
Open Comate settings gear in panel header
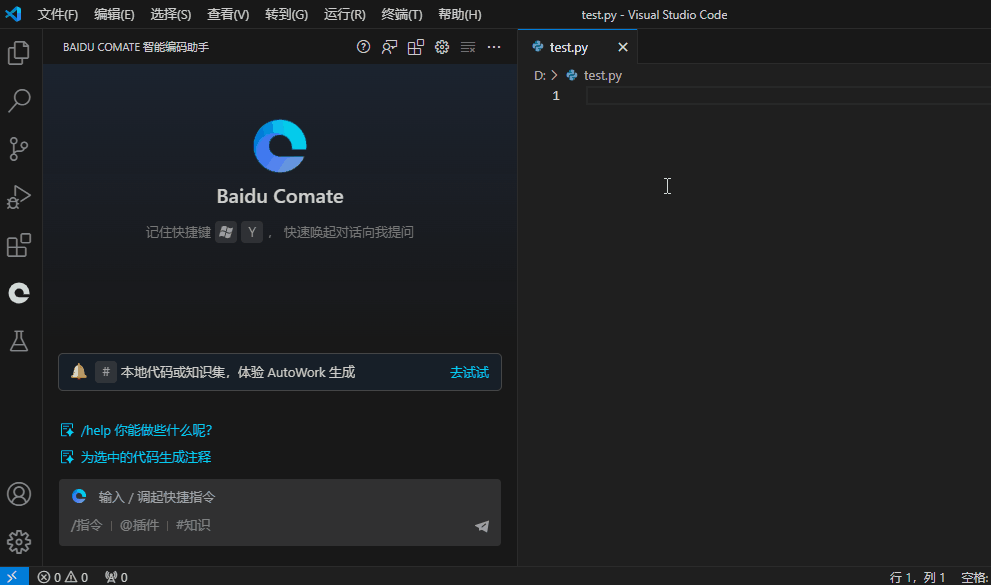pos(442,47)
